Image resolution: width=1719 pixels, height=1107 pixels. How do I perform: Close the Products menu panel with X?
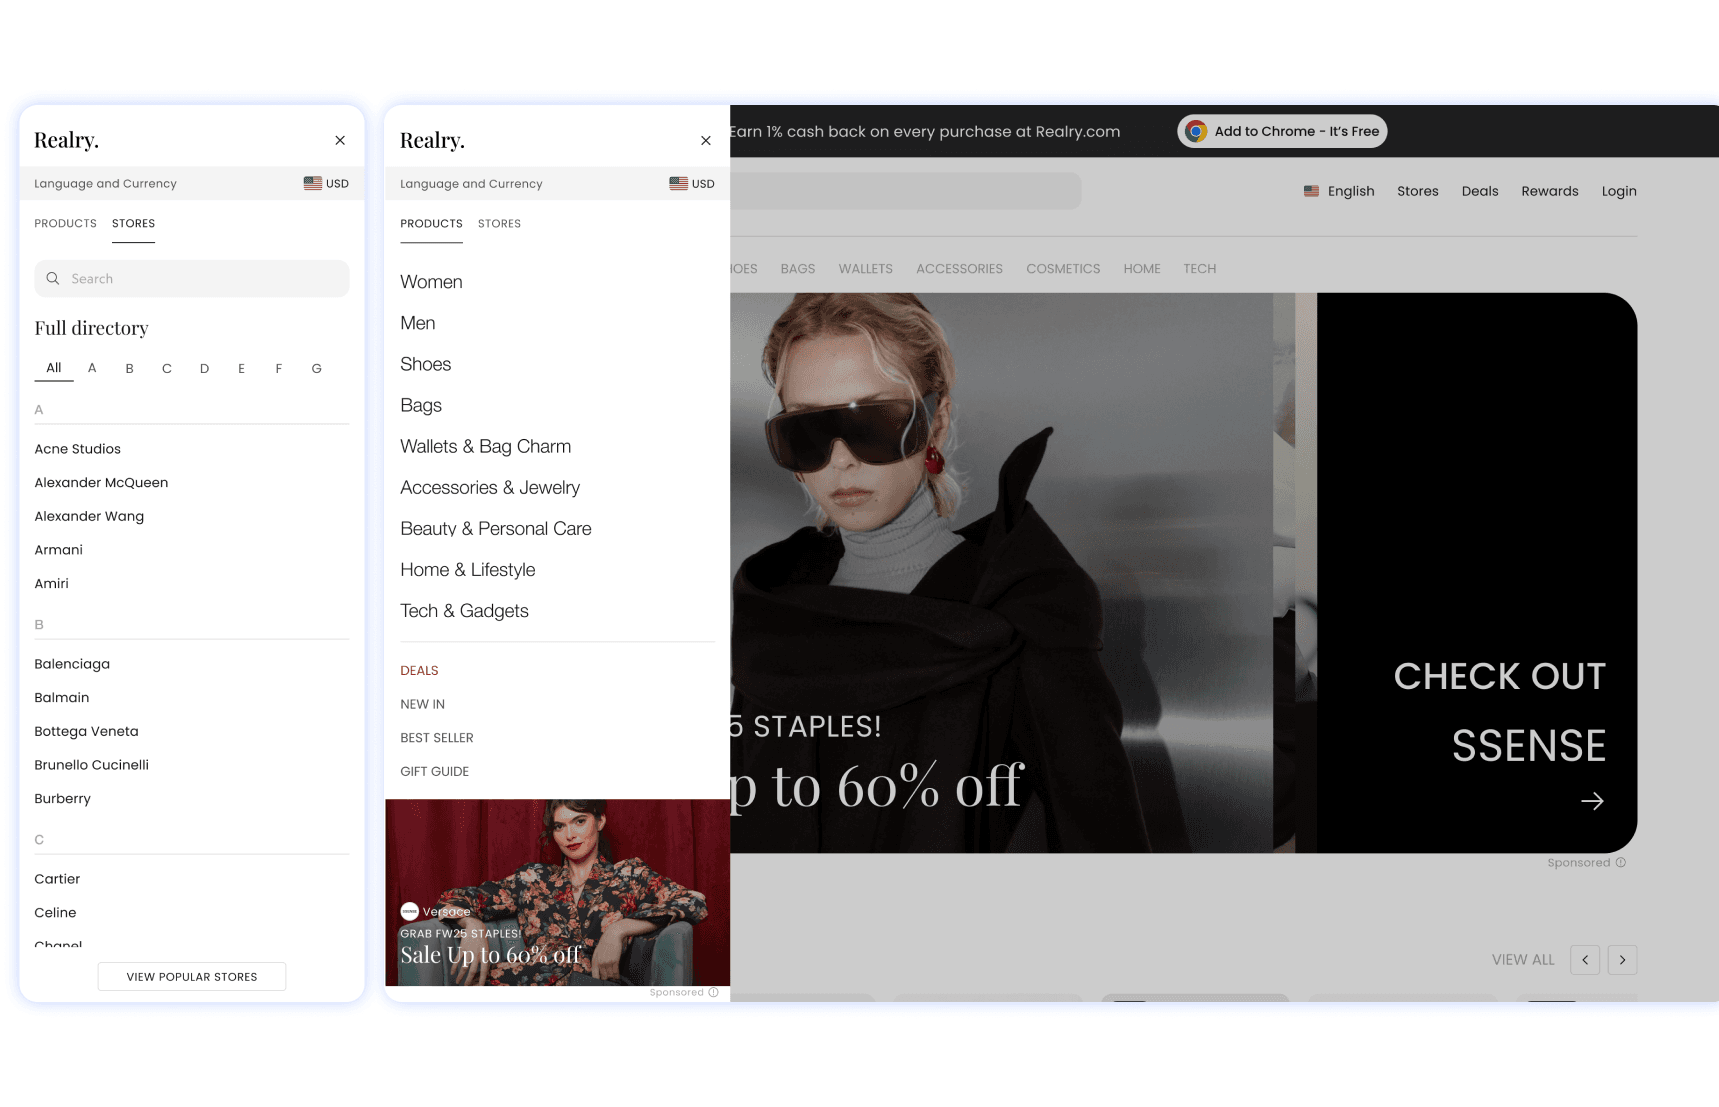pyautogui.click(x=706, y=141)
